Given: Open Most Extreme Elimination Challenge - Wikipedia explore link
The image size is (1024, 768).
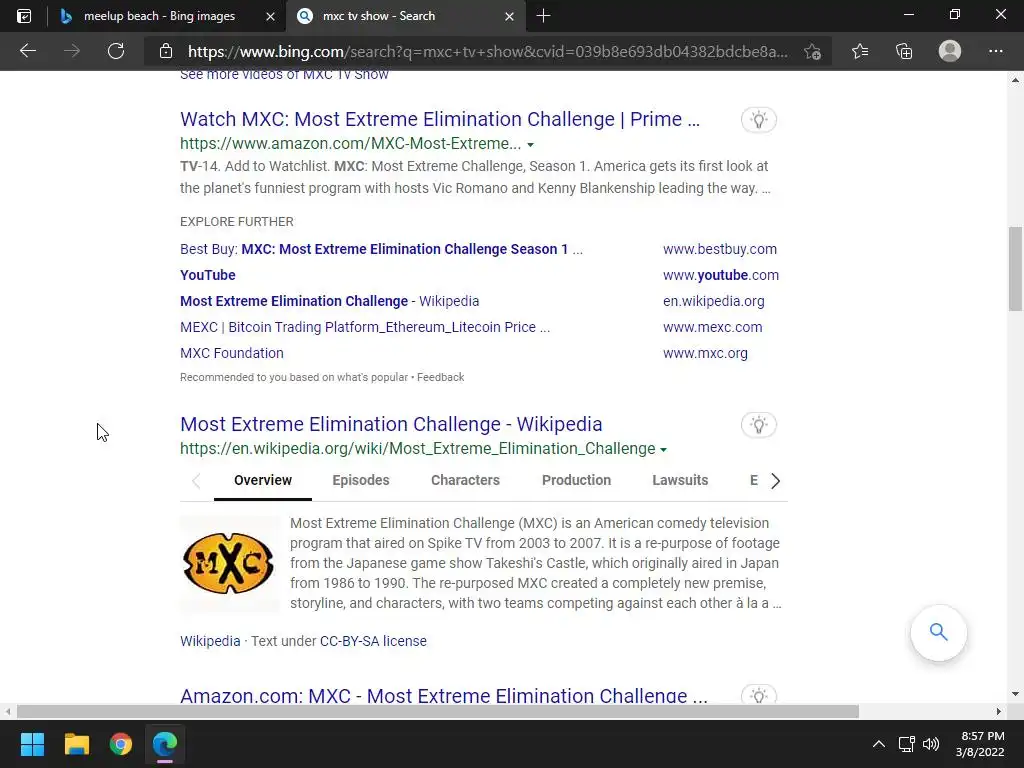Looking at the screenshot, I should (330, 301).
